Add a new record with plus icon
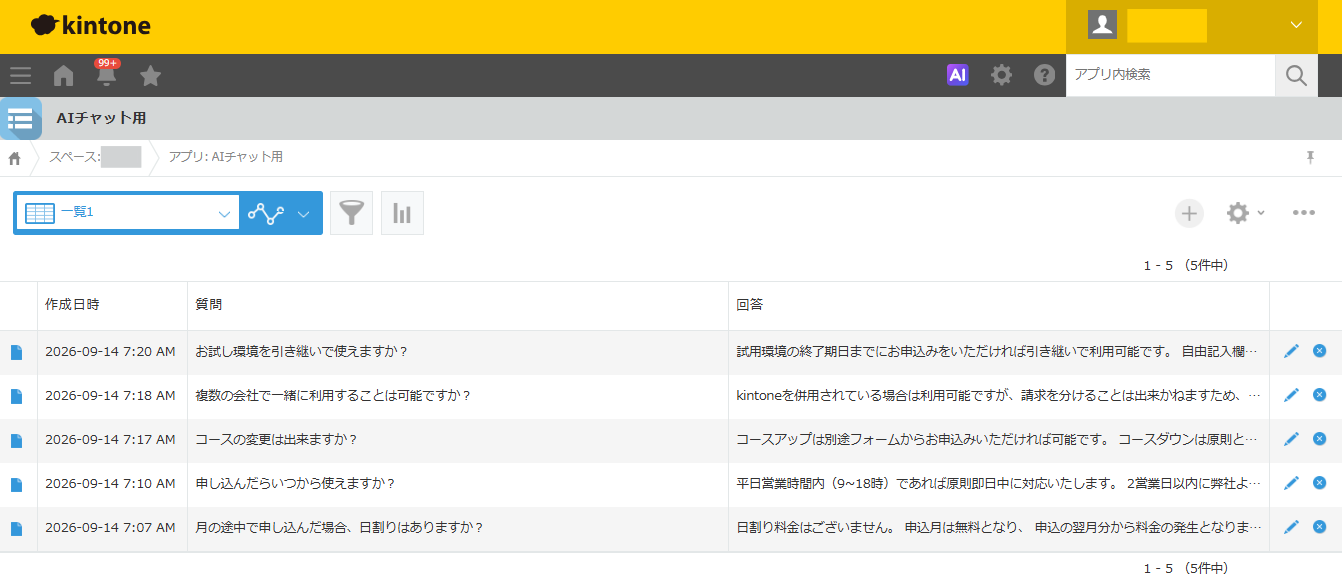The width and height of the screenshot is (1342, 583). click(x=1189, y=213)
